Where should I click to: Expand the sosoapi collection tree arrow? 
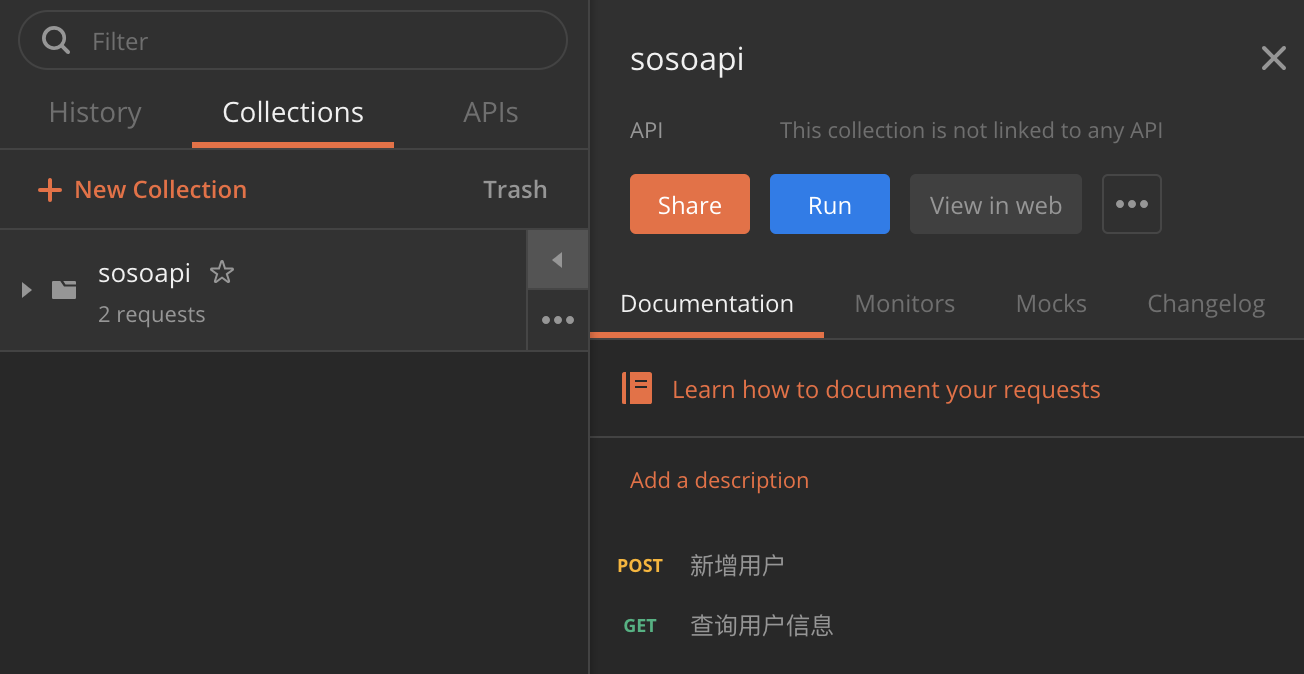27,290
